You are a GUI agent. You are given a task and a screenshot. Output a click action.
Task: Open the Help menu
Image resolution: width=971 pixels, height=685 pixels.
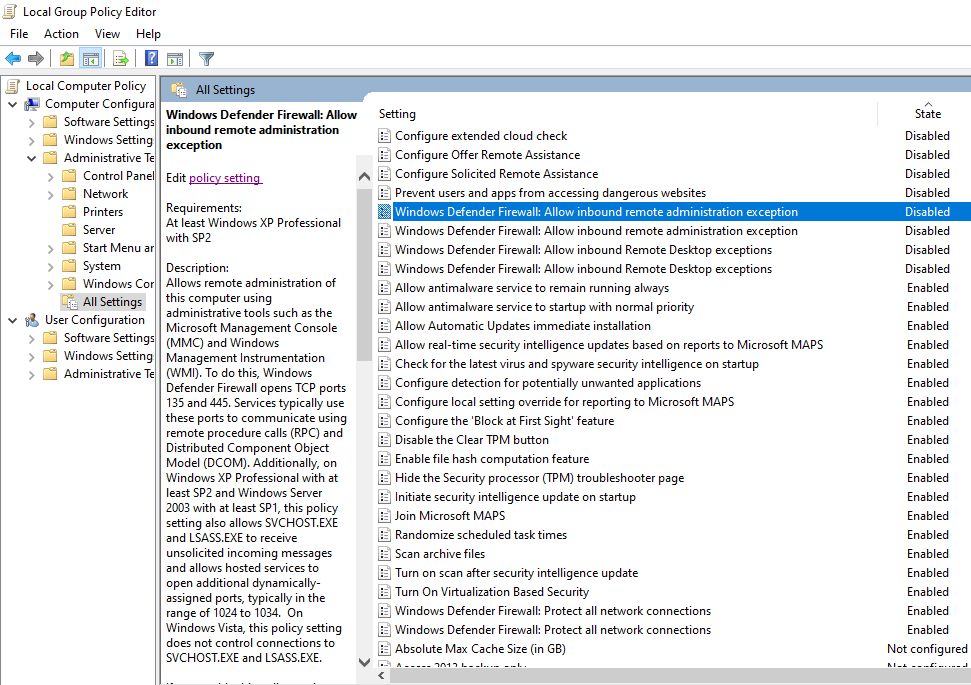click(148, 33)
